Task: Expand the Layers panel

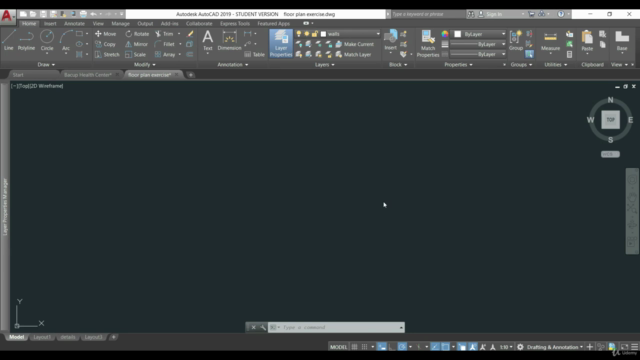Action: (324, 64)
